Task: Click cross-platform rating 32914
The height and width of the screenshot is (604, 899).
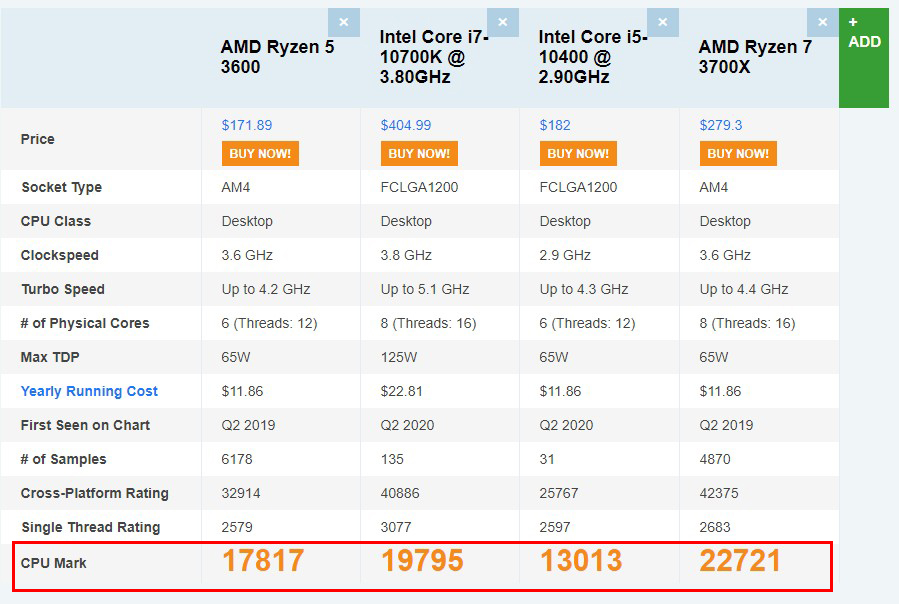Action: tap(241, 493)
